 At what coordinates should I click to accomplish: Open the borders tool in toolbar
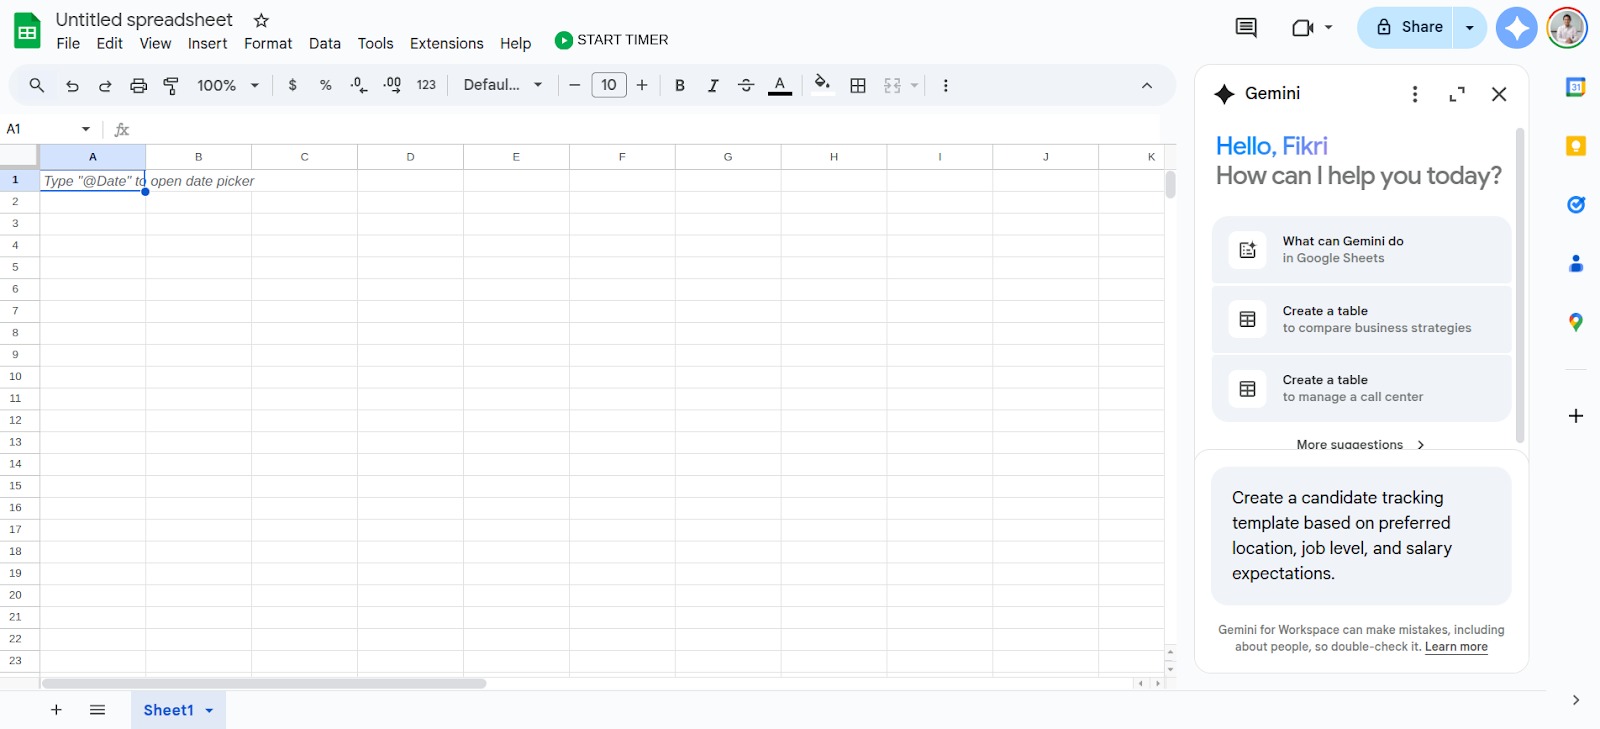[858, 86]
